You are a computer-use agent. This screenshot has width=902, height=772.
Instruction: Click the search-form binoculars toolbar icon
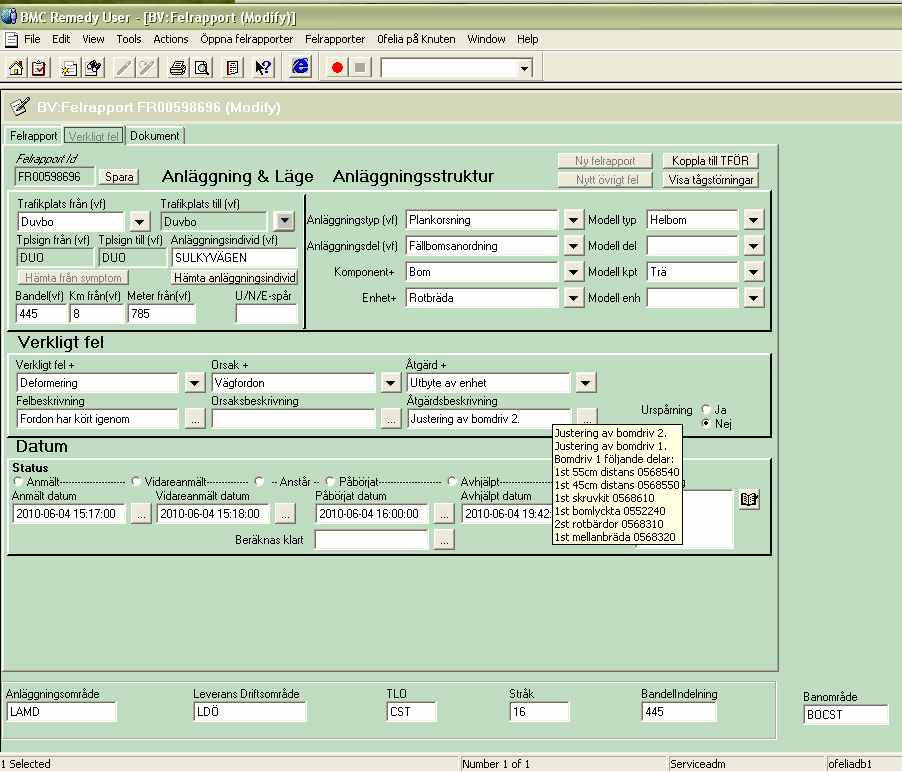[93, 68]
